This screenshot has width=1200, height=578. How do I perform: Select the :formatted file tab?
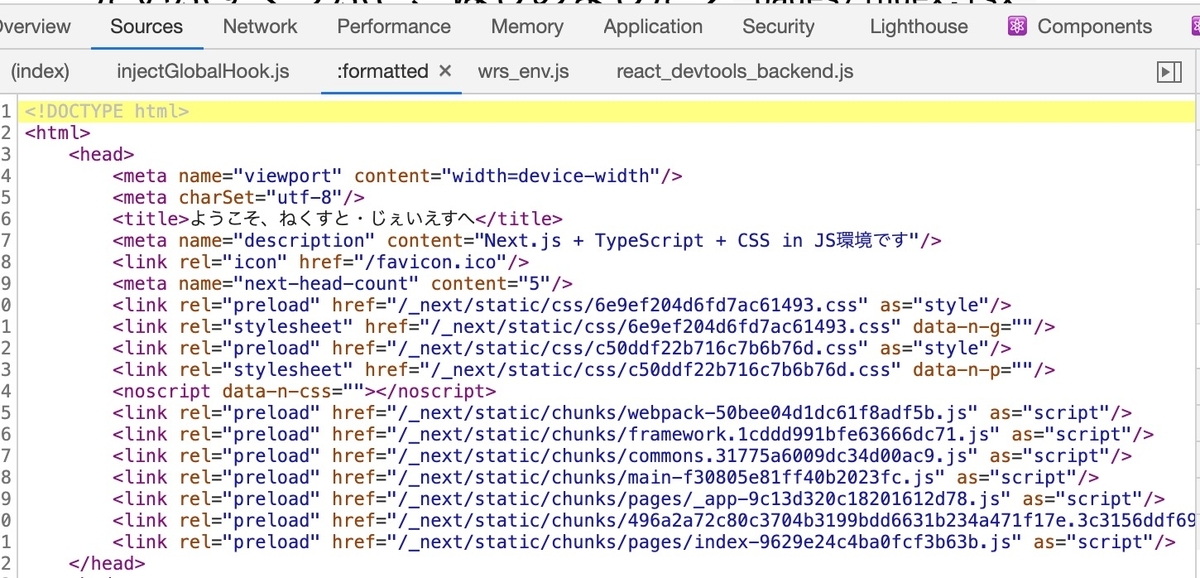(382, 71)
